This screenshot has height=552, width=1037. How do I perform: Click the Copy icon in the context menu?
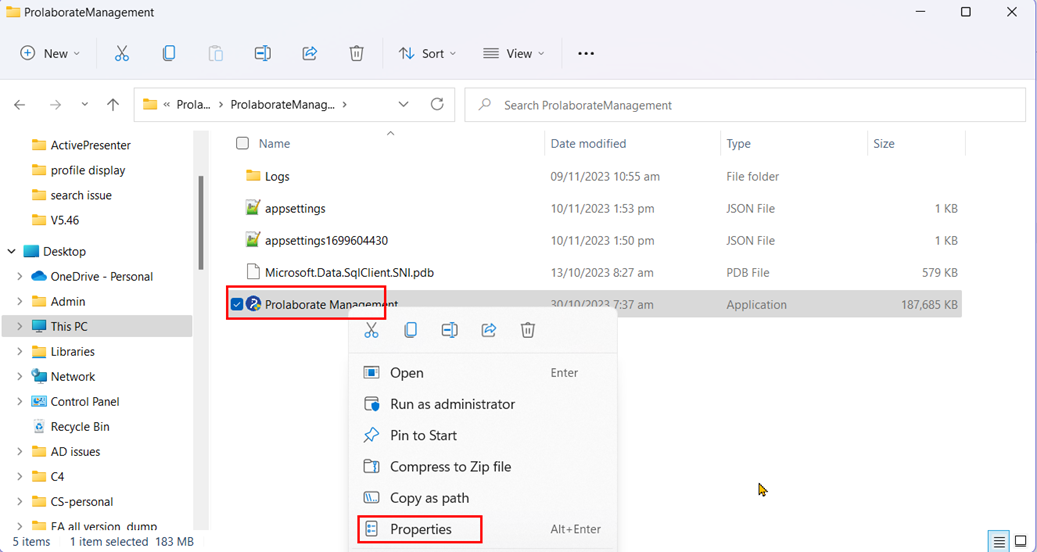[x=411, y=330]
